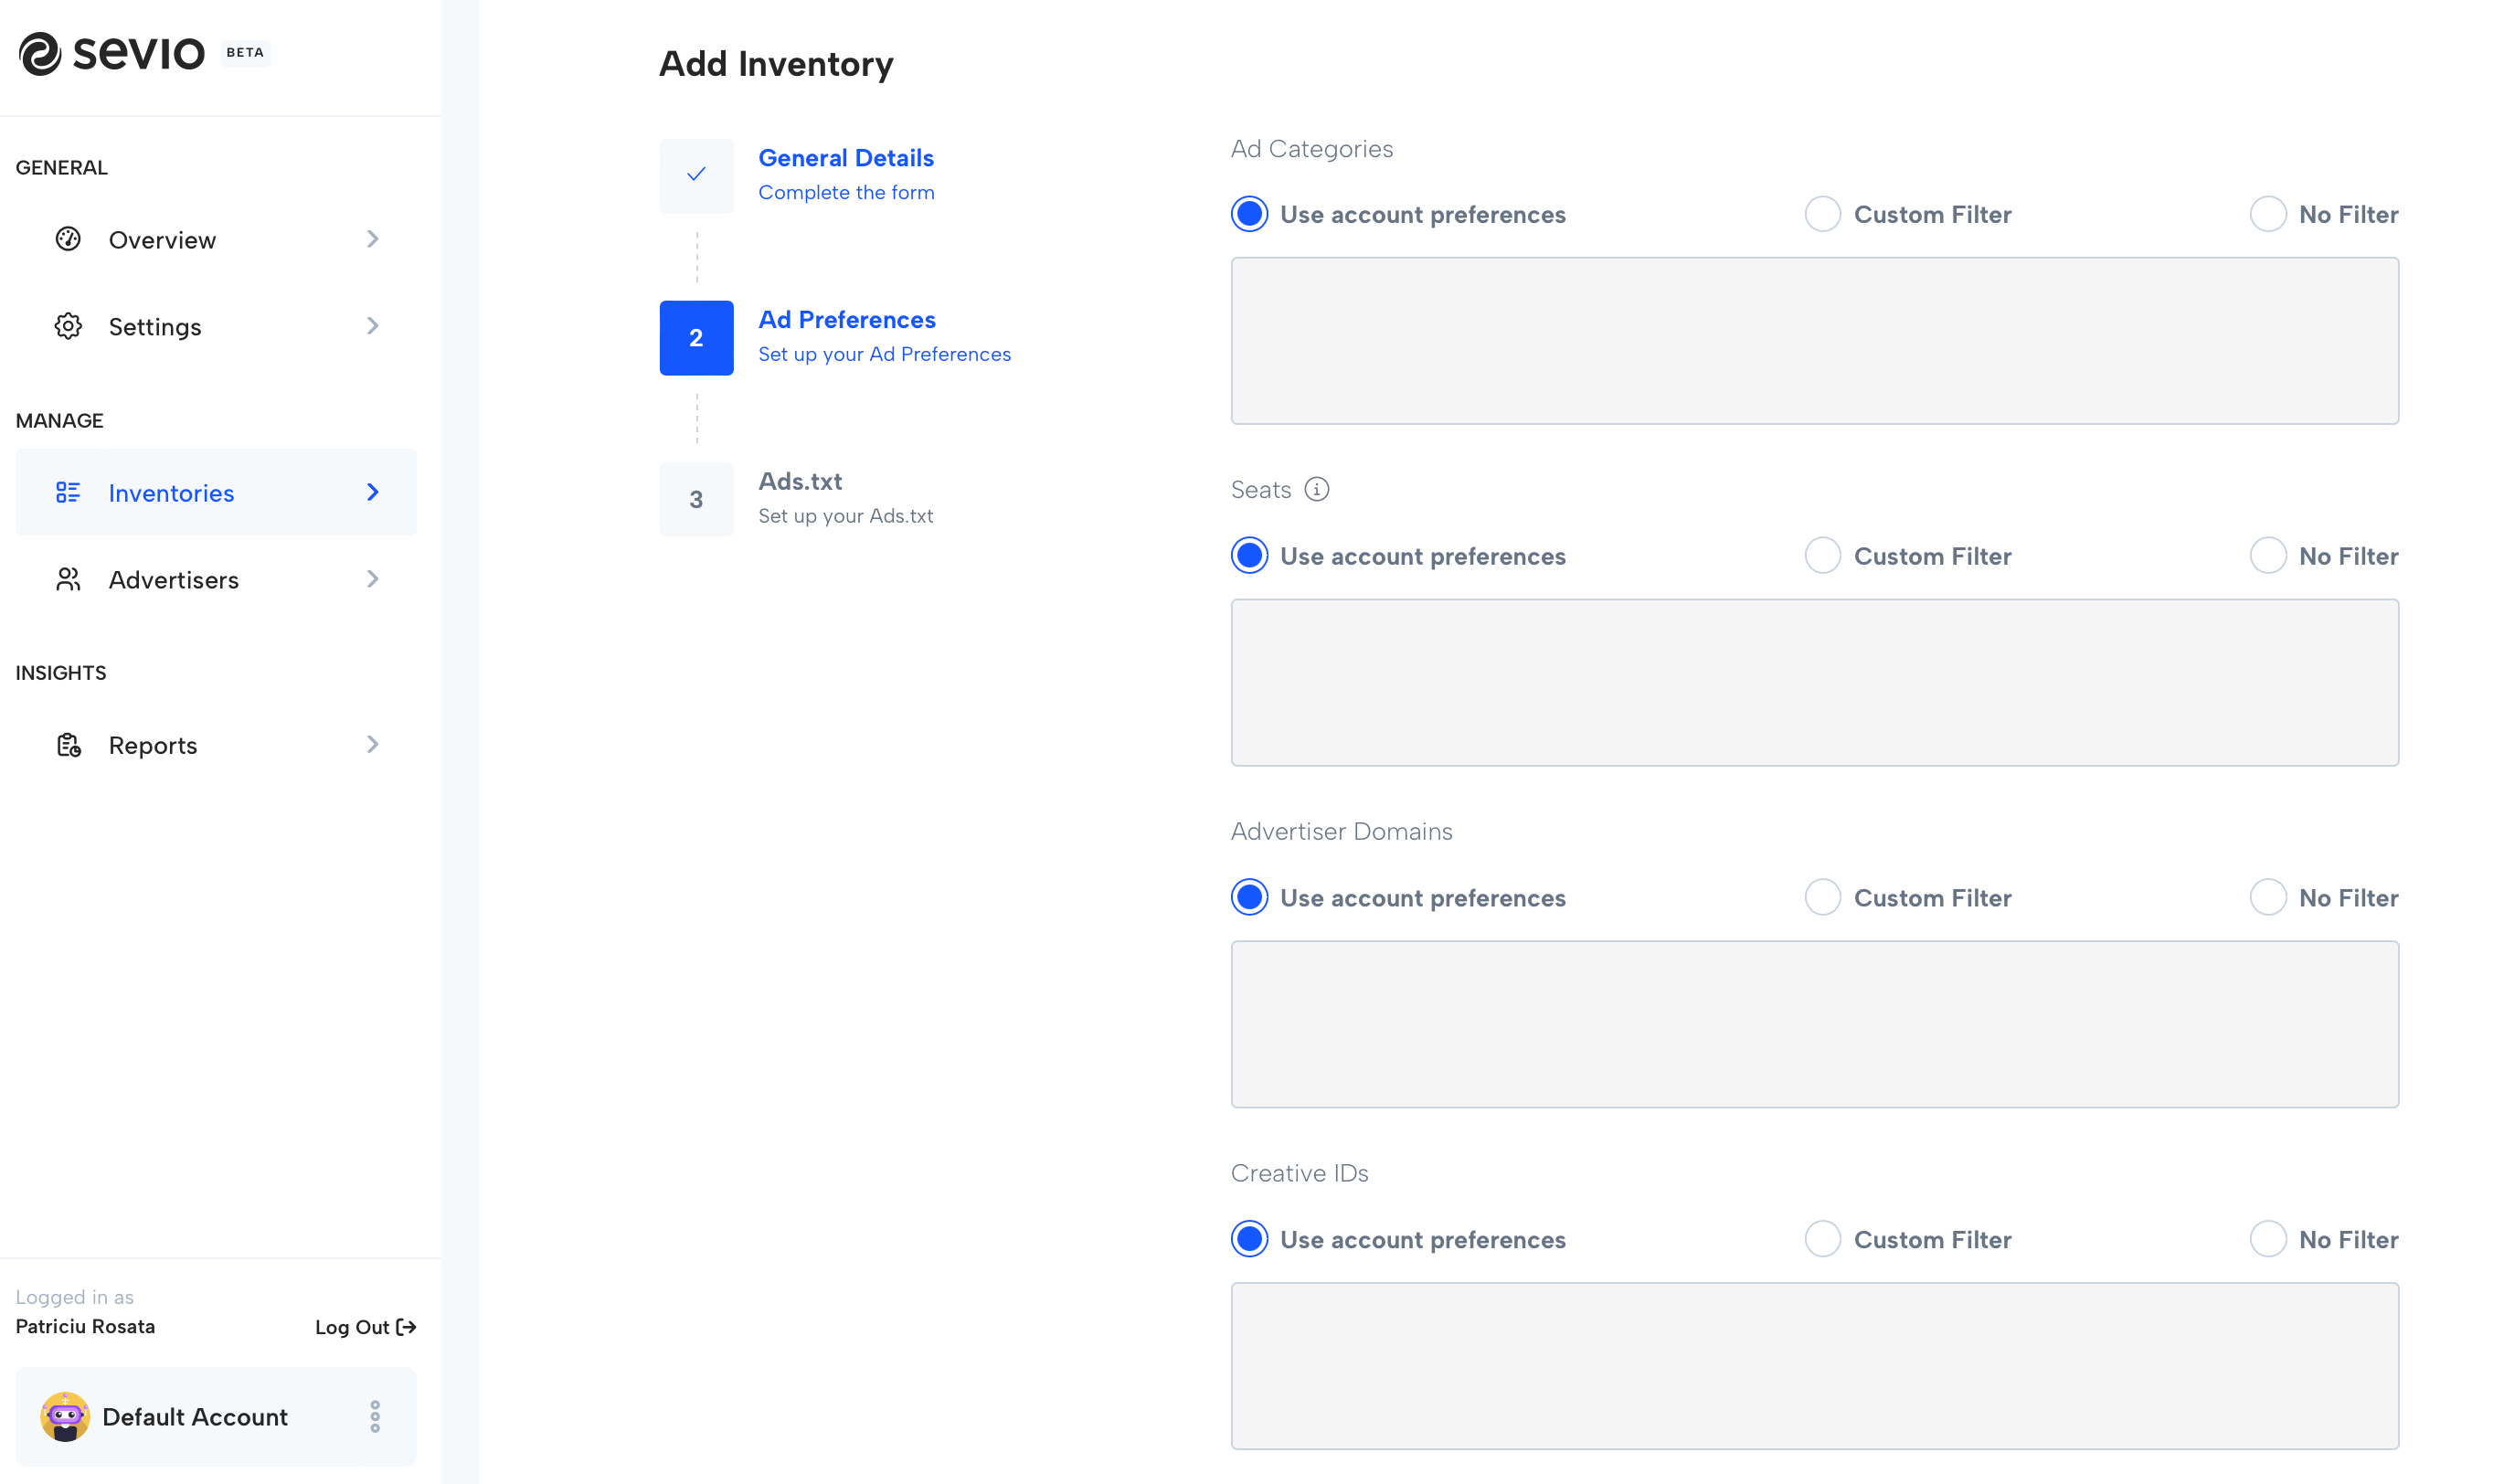Click the Inventories list icon
This screenshot has width=2504, height=1484.
pyautogui.click(x=67, y=492)
